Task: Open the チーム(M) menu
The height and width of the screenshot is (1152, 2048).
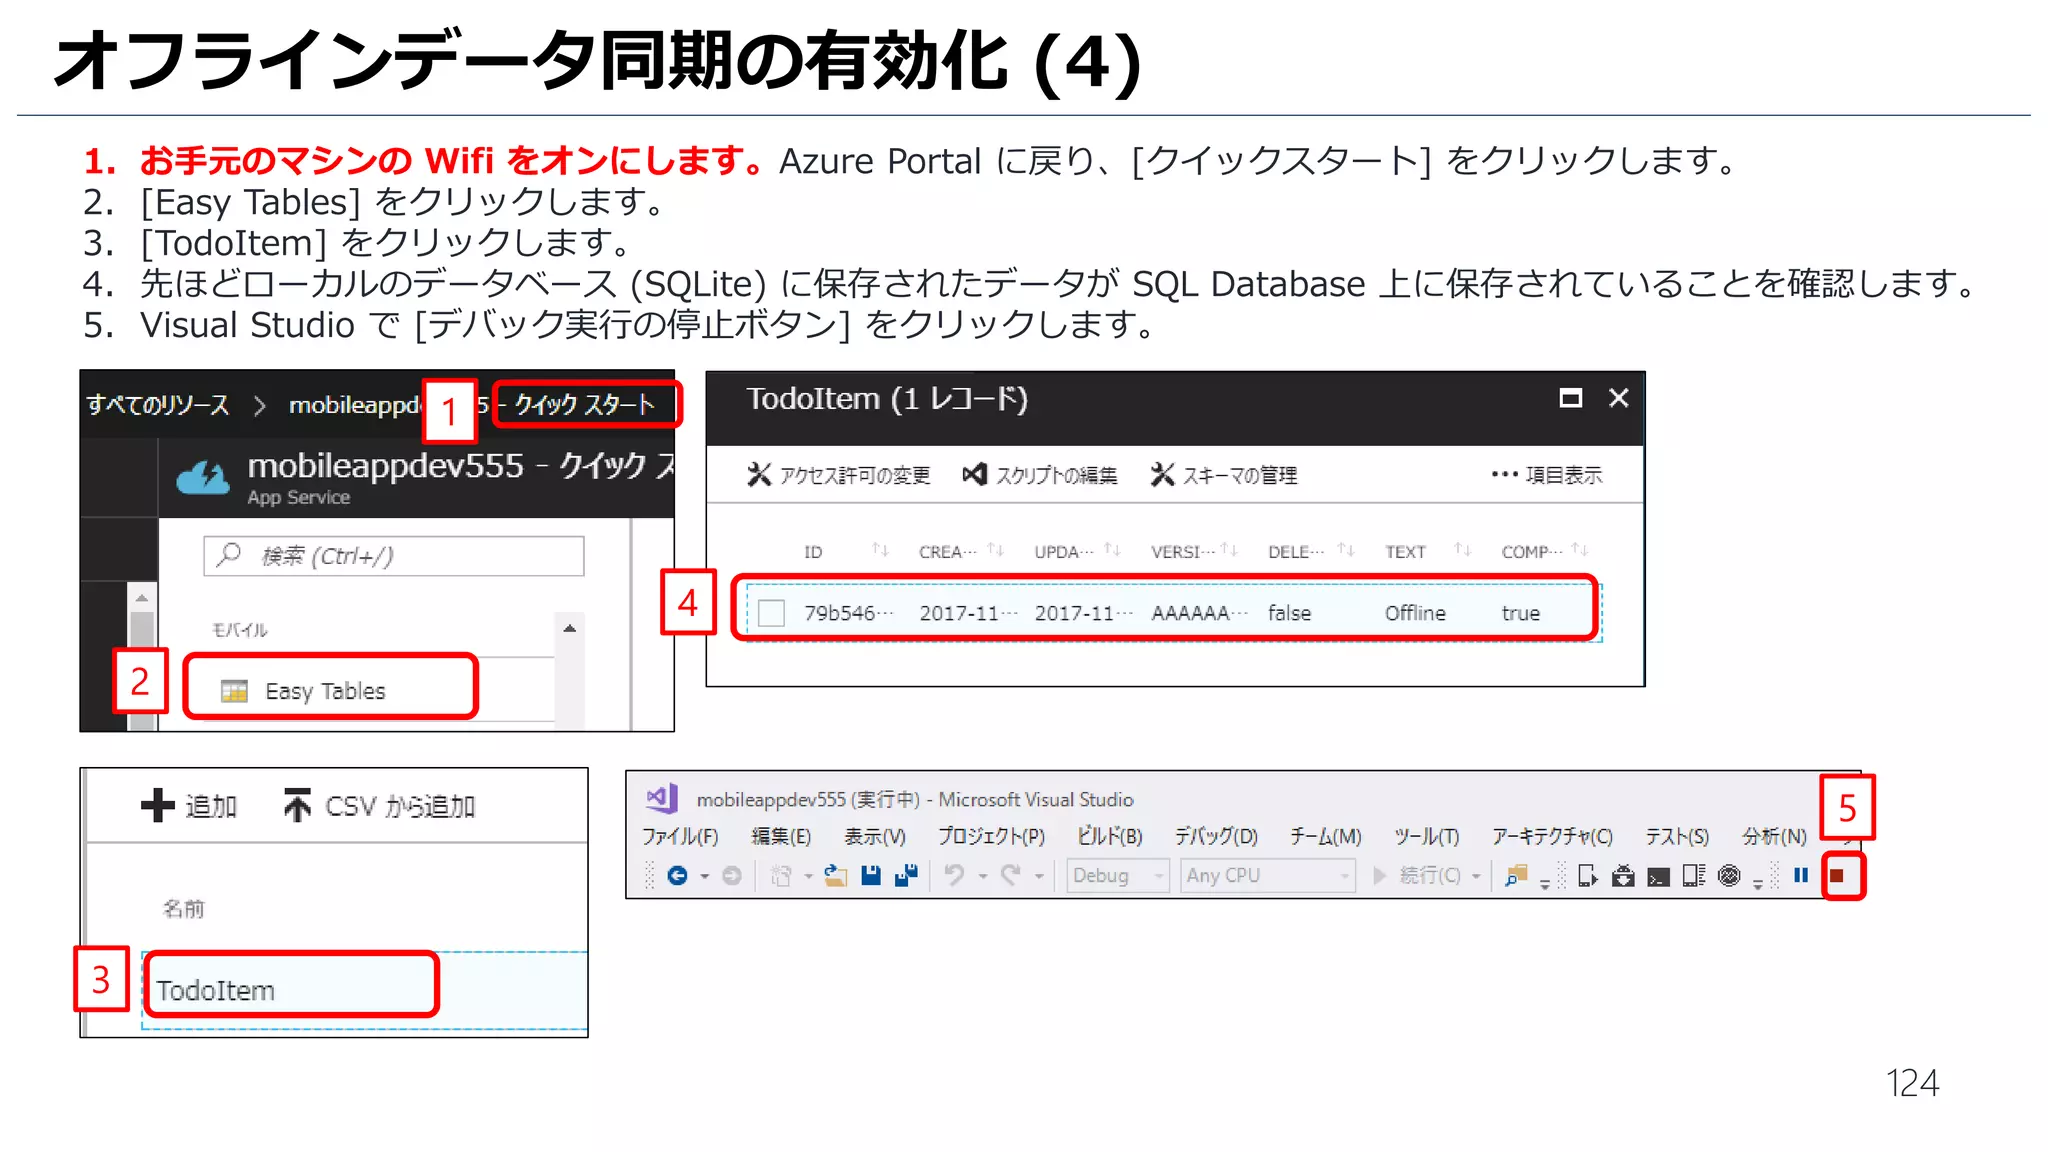Action: [1325, 836]
